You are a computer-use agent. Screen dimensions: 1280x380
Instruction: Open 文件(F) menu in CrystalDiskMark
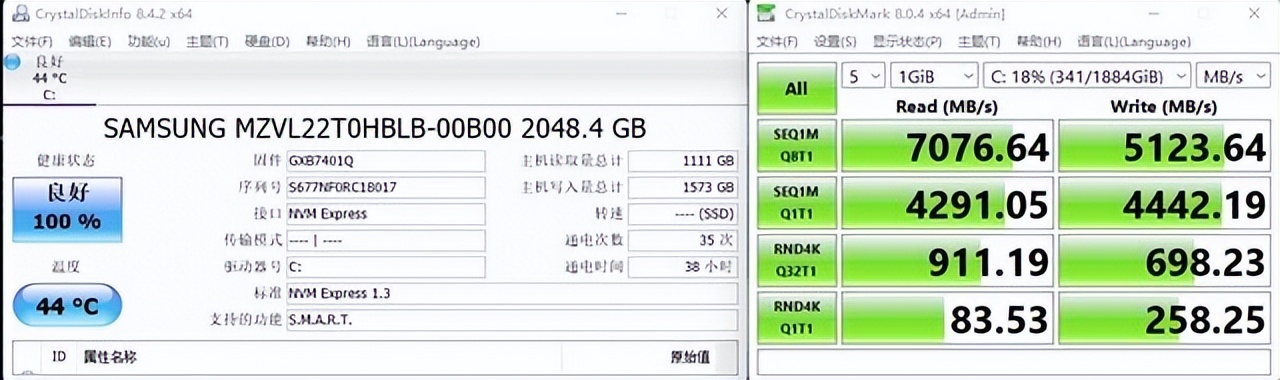[777, 42]
